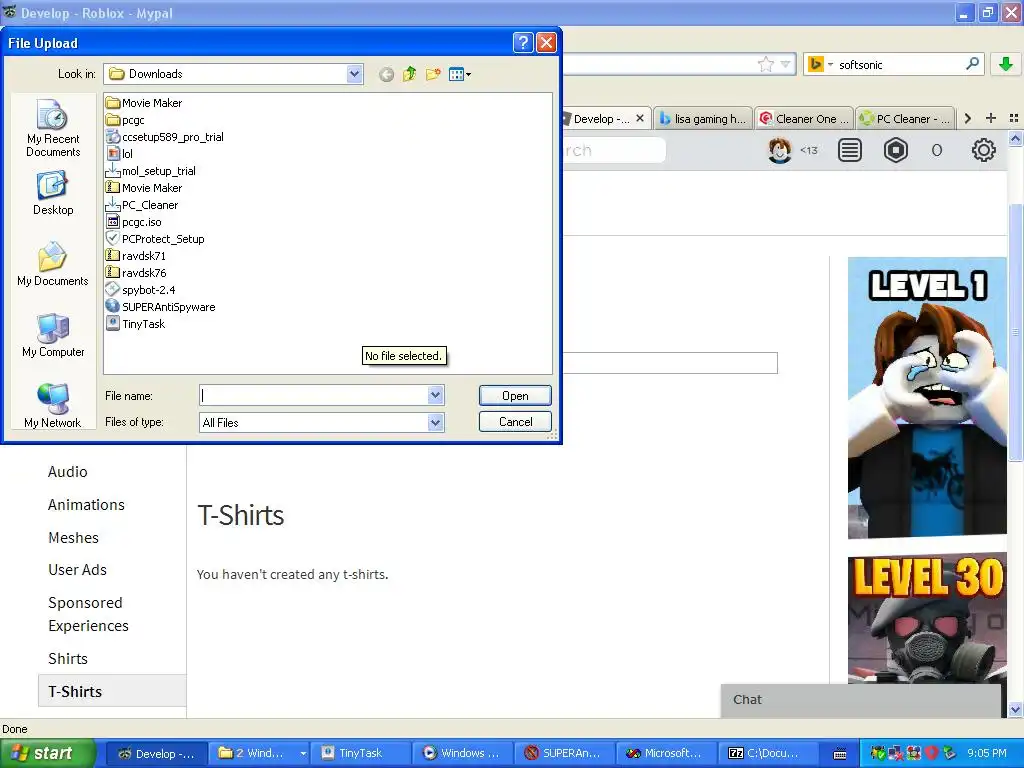Screen dimensions: 1024x768
Task: Switch to the PC Cleaner tab
Action: click(x=905, y=119)
